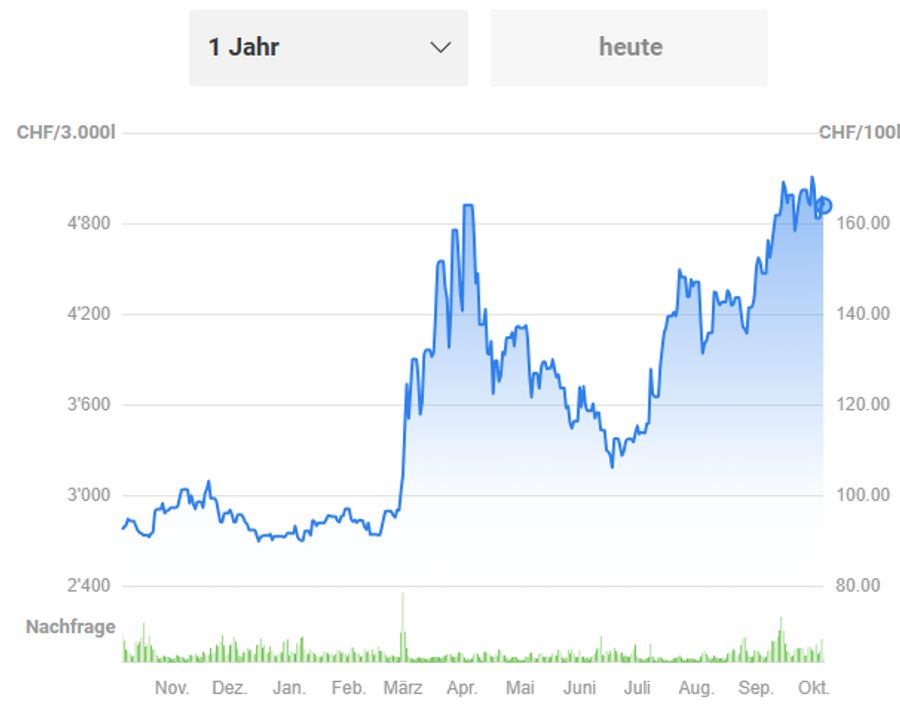Click the 3'000 axis value

click(x=89, y=495)
